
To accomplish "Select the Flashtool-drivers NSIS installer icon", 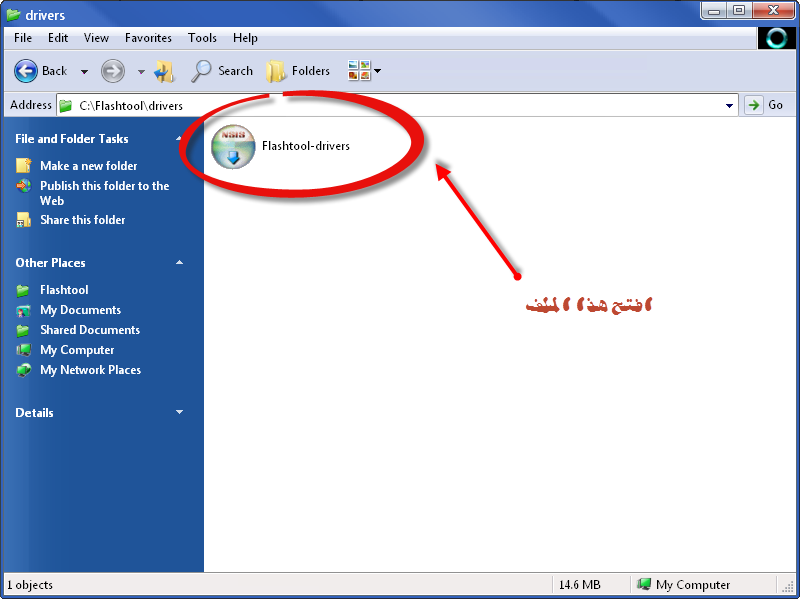I will [x=233, y=146].
